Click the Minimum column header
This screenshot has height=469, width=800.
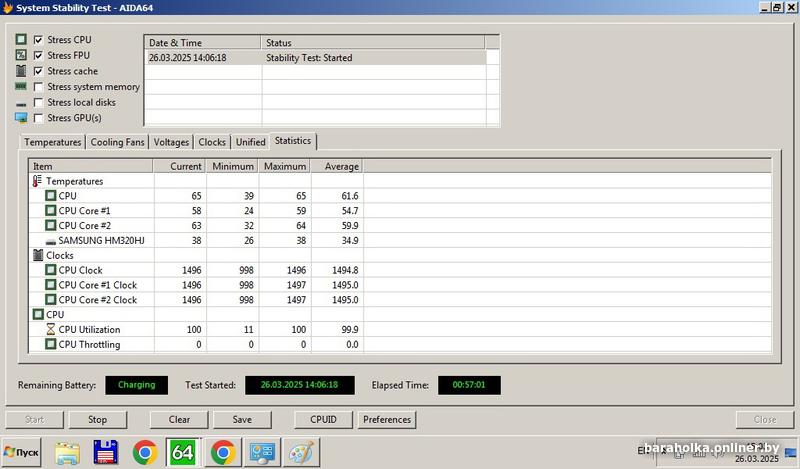click(232, 166)
